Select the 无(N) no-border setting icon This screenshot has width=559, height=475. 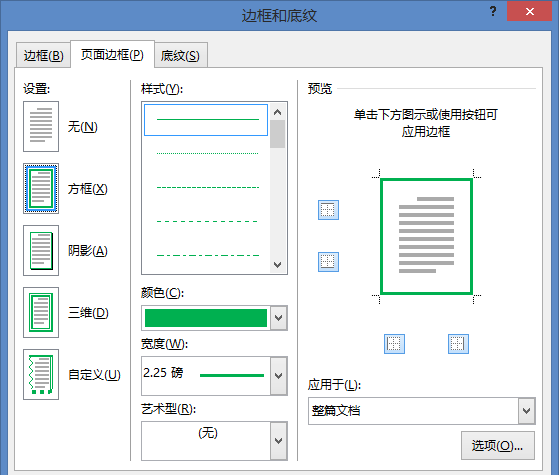[41, 127]
